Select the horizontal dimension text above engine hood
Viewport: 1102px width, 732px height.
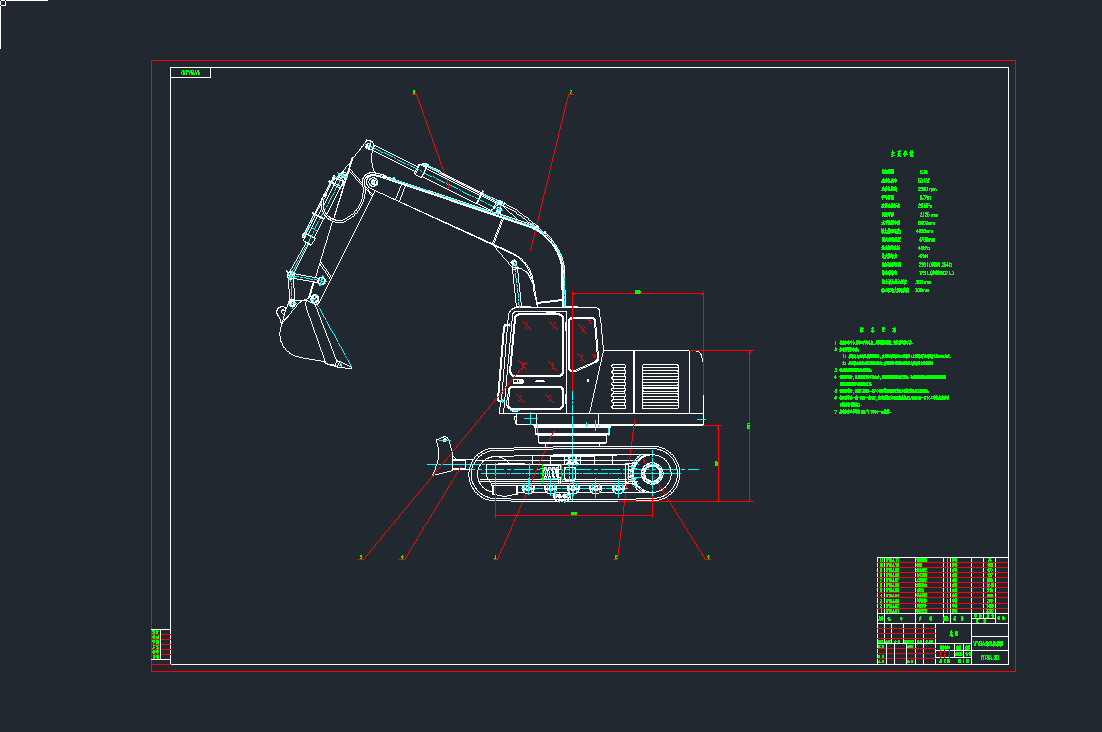click(637, 292)
